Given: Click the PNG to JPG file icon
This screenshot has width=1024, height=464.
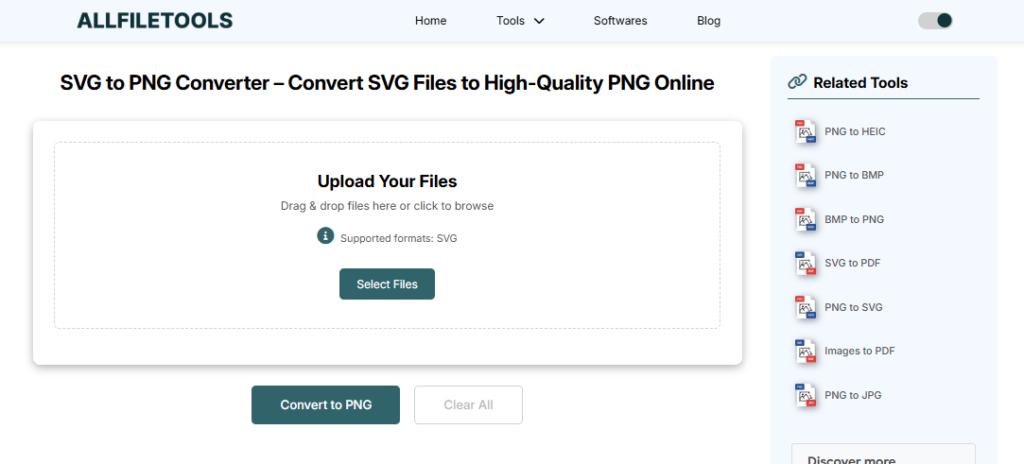Looking at the screenshot, I should pos(805,396).
